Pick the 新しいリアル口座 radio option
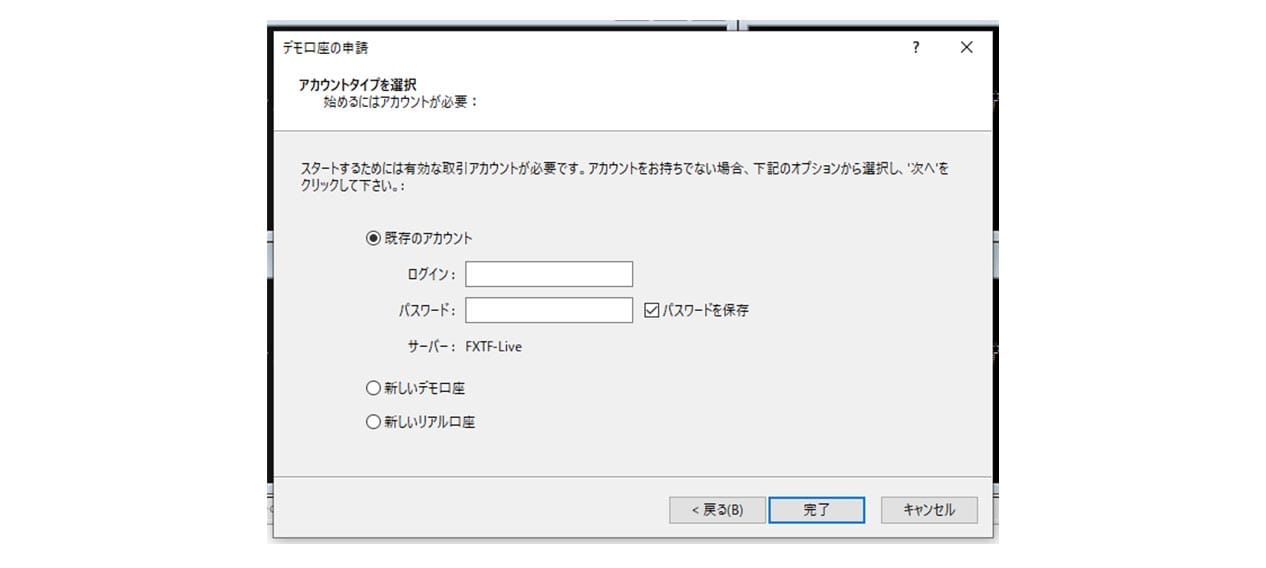1266x568 pixels. 374,422
